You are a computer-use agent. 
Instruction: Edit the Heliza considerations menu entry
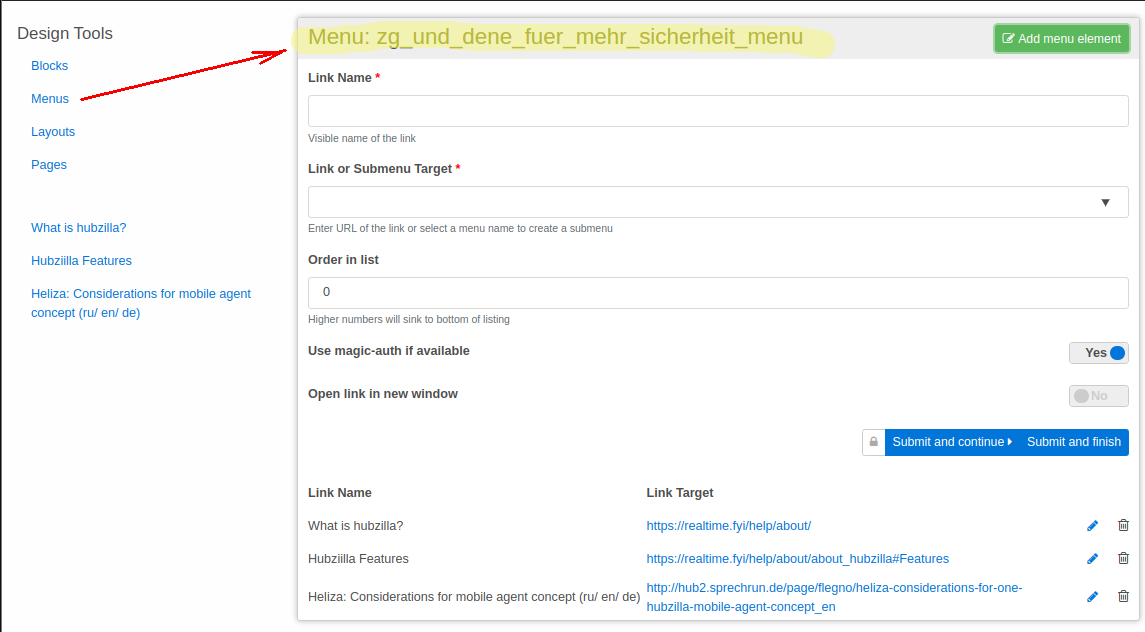[1092, 597]
